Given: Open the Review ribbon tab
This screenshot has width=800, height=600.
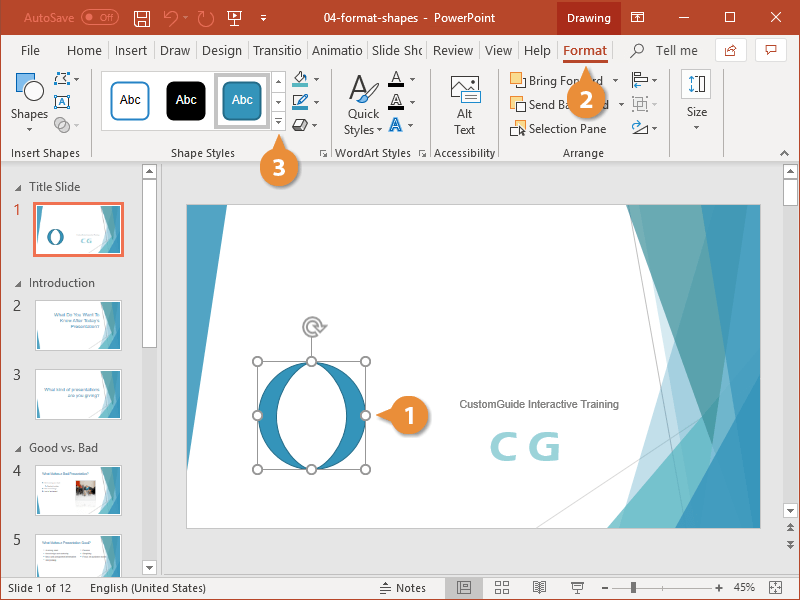Looking at the screenshot, I should pos(452,50).
